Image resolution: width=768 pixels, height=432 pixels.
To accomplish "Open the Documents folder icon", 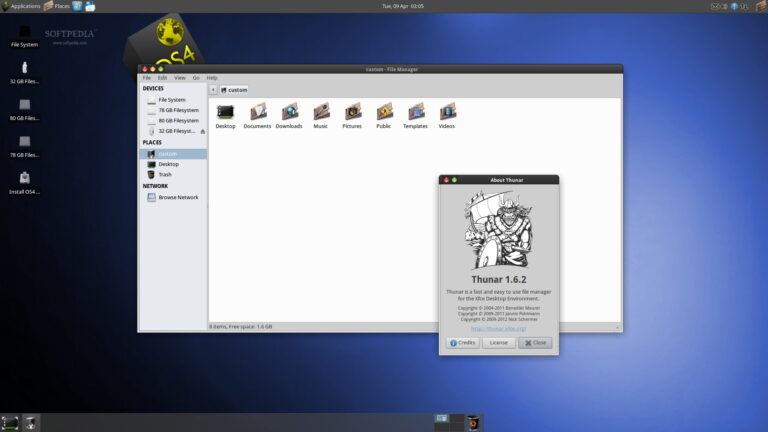I will (x=257, y=112).
